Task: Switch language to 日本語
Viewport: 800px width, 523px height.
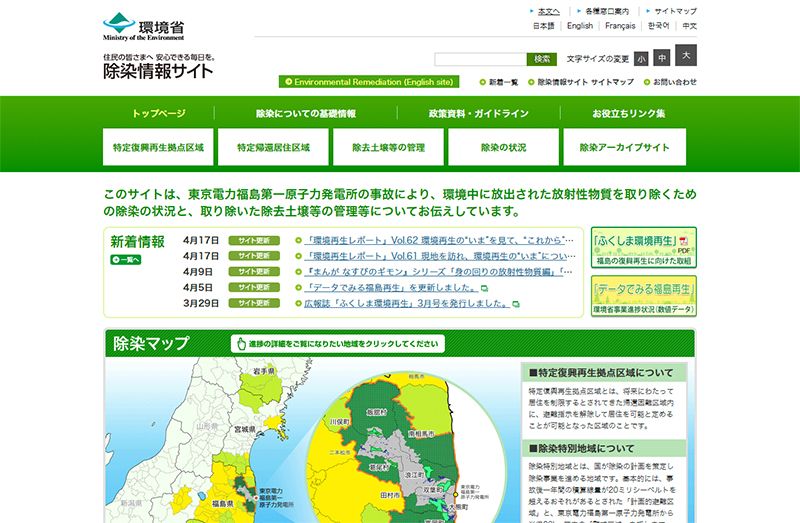Action: pos(543,26)
